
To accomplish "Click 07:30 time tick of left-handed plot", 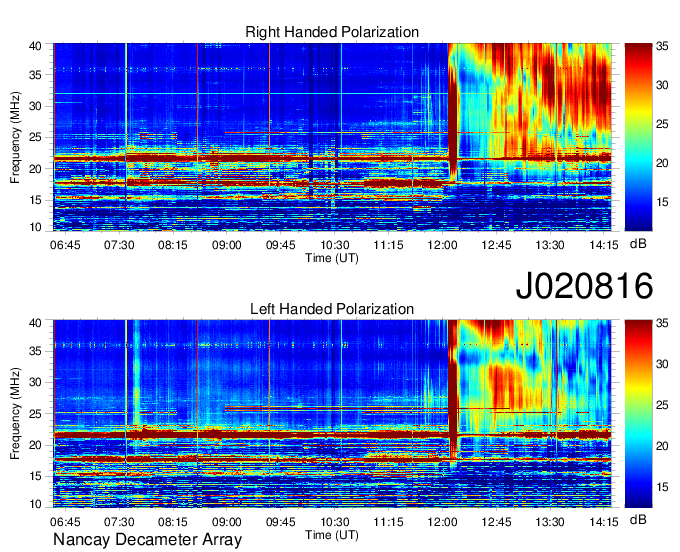I will pyautogui.click(x=119, y=521).
